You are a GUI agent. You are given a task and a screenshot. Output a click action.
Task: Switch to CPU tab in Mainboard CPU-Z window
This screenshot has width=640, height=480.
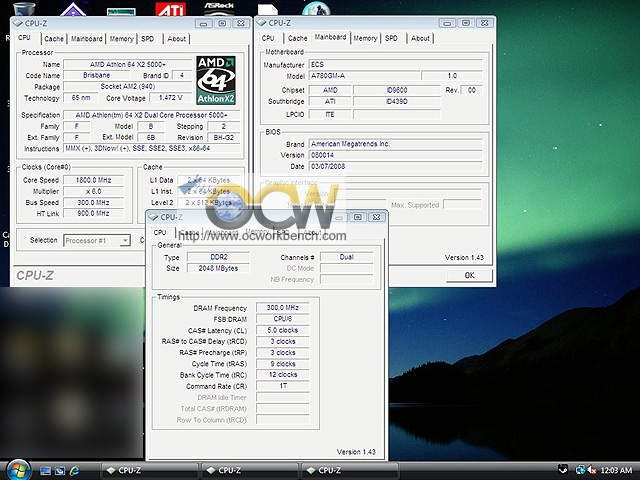click(268, 38)
